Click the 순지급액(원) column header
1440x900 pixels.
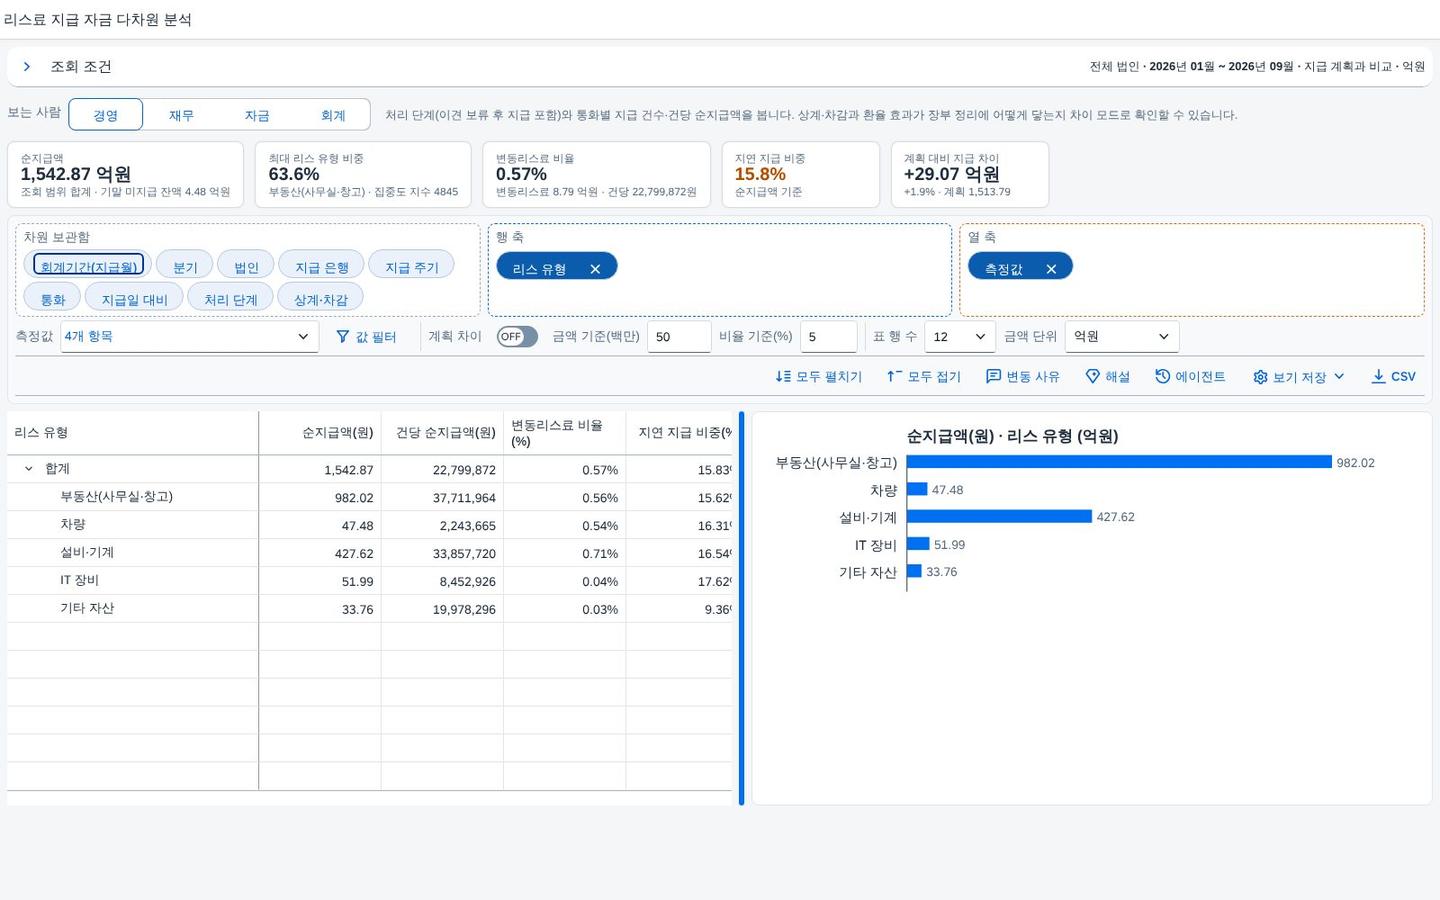(x=320, y=433)
